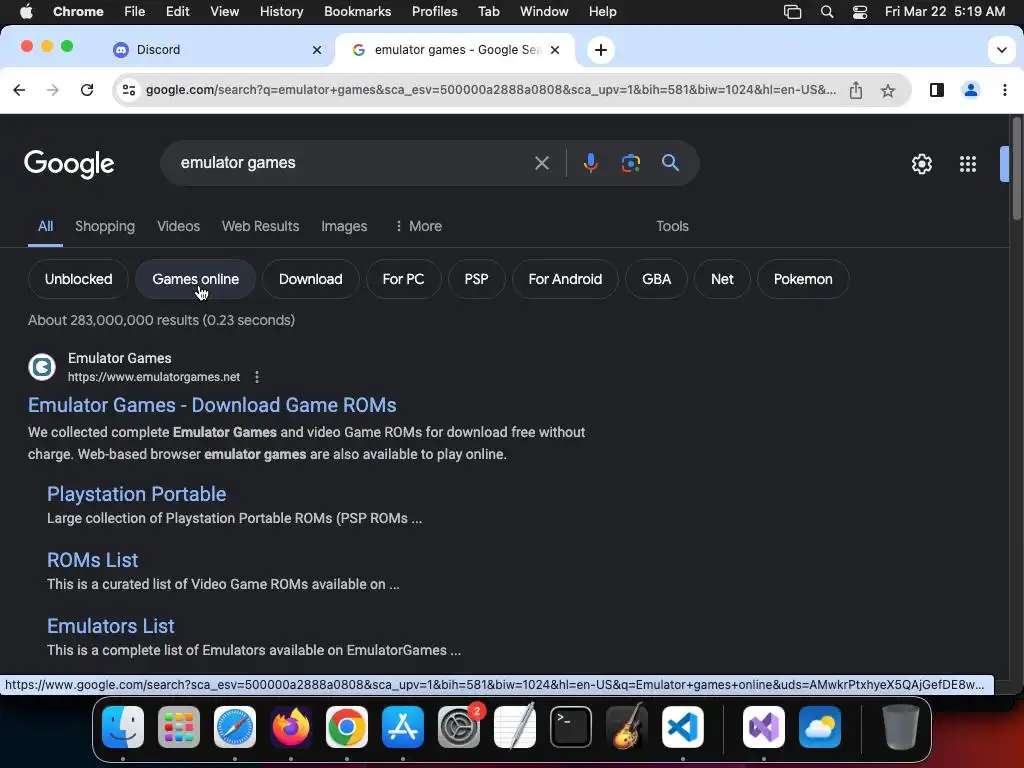Select the Videos results tab
1024x768 pixels.
pyautogui.click(x=178, y=226)
